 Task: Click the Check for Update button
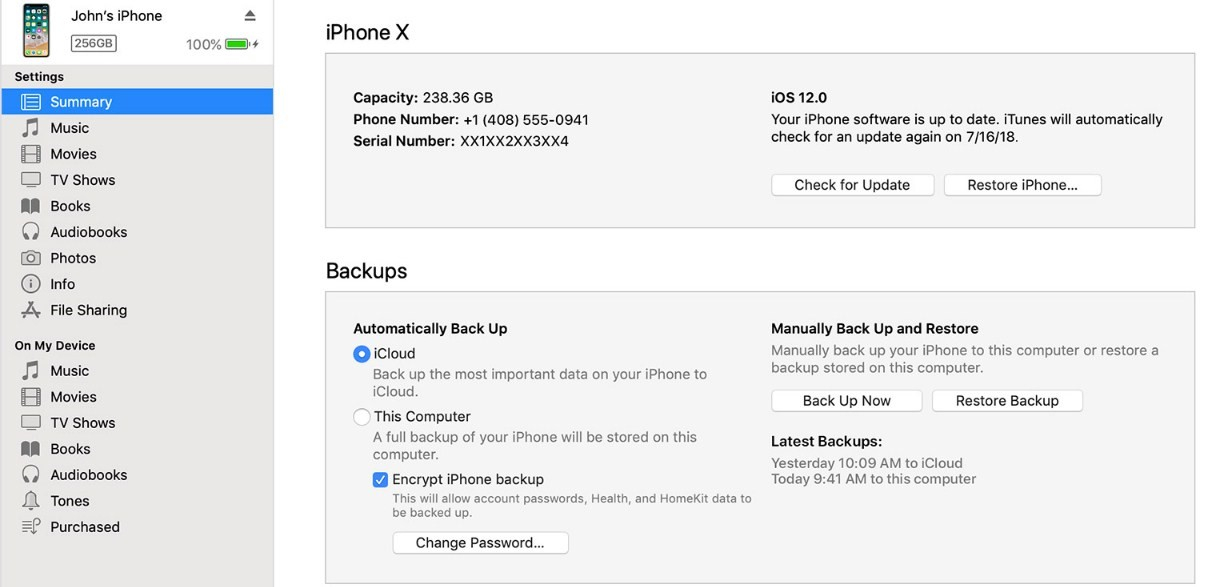click(x=852, y=185)
